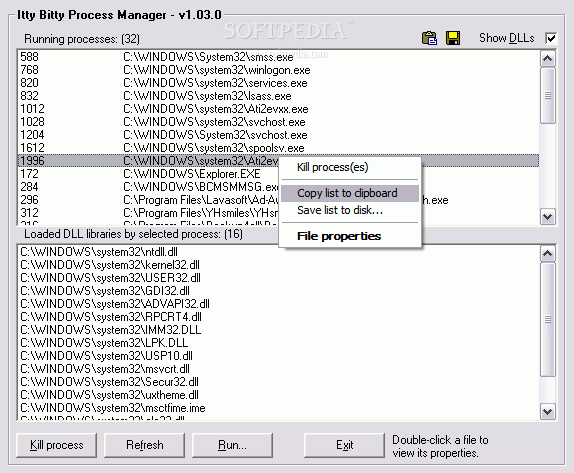Click the DLL list scrollbar thumb
The height and width of the screenshot is (473, 574).
pos(548,319)
